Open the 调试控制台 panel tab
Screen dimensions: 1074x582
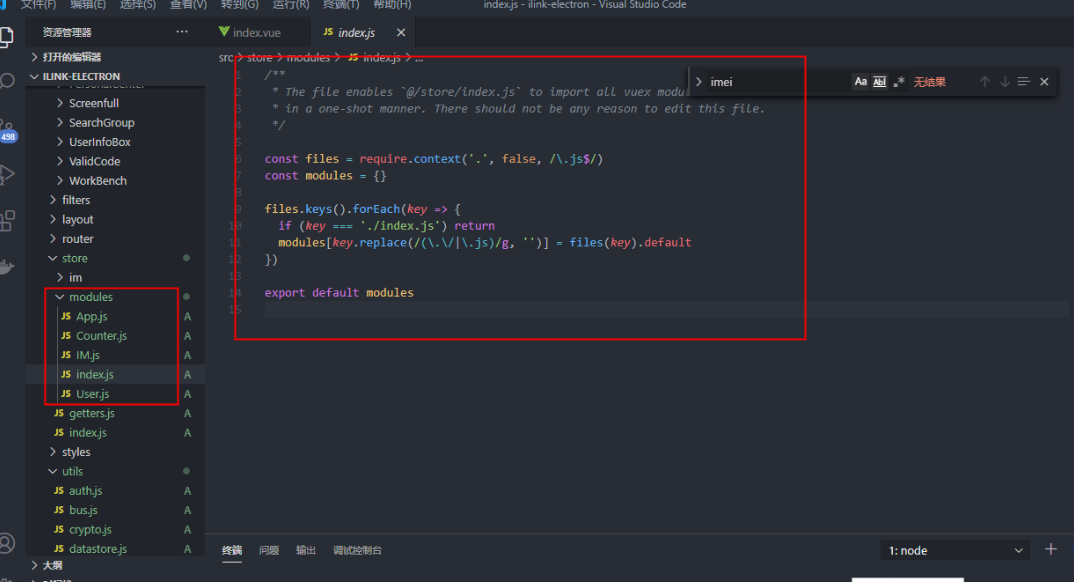(x=358, y=550)
